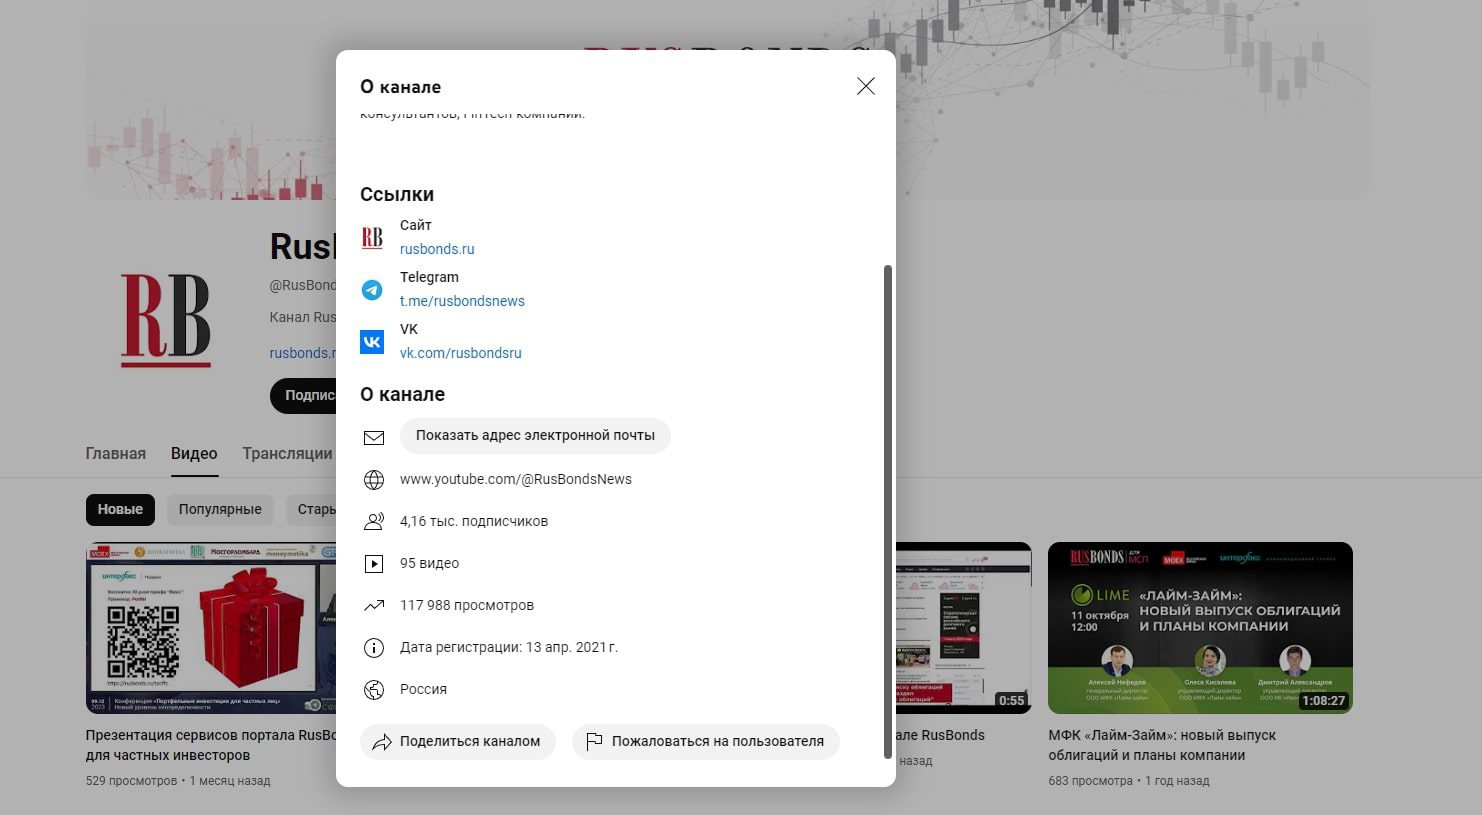Open the vk.com/rusbondsru link
1482x815 pixels.
coord(461,353)
